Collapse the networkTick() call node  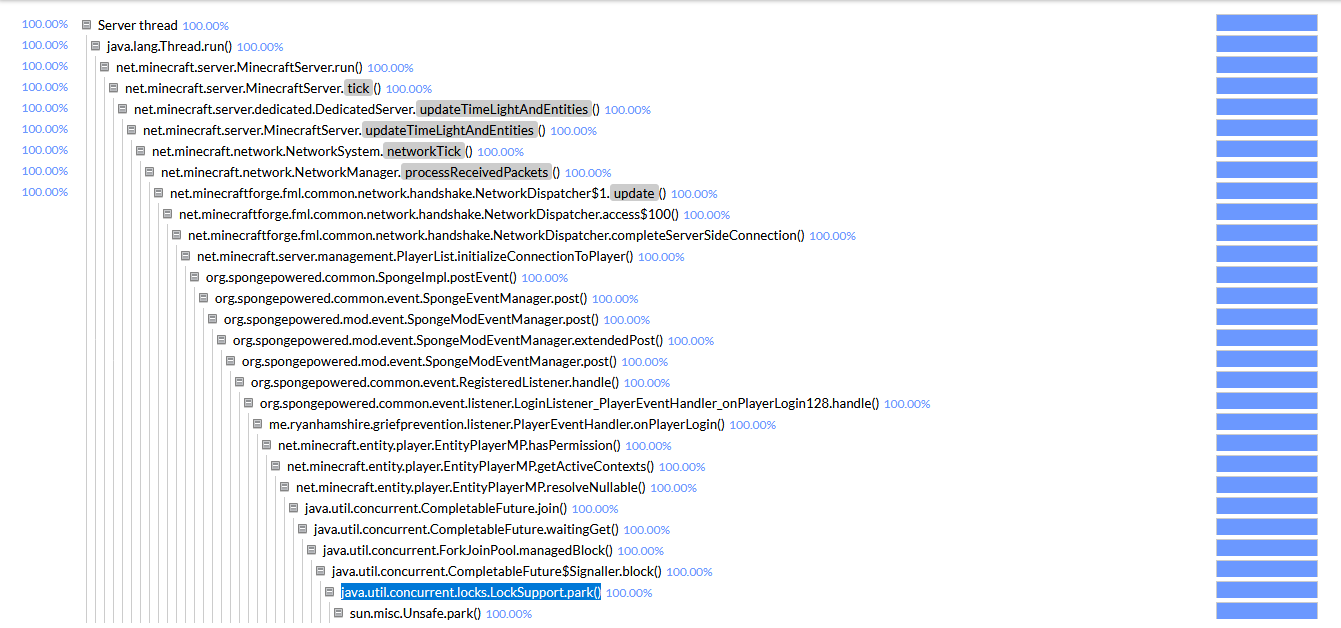point(139,150)
